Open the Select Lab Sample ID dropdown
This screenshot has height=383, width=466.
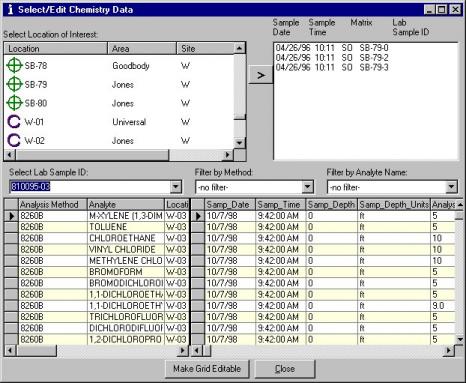point(176,187)
